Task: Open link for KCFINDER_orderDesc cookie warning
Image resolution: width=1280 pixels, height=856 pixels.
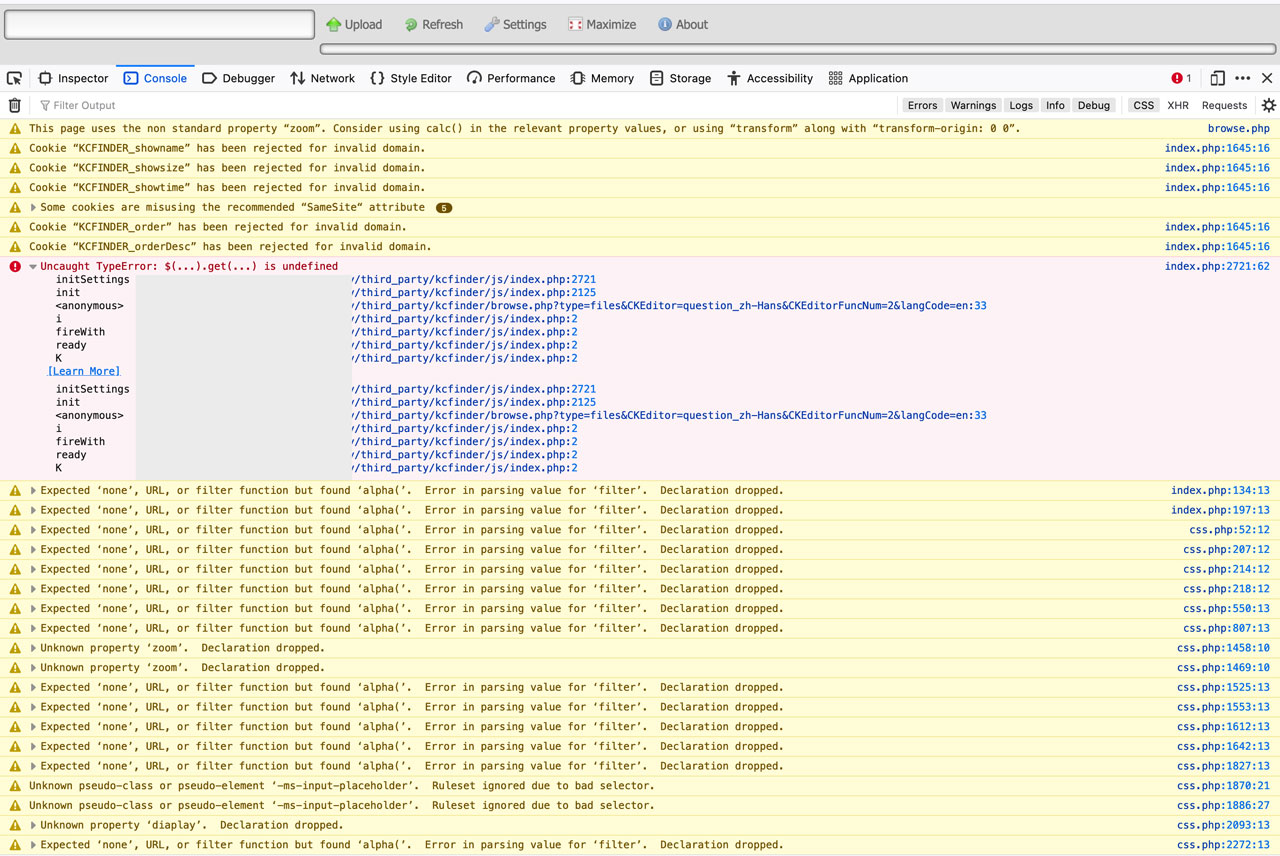Action: (1217, 246)
